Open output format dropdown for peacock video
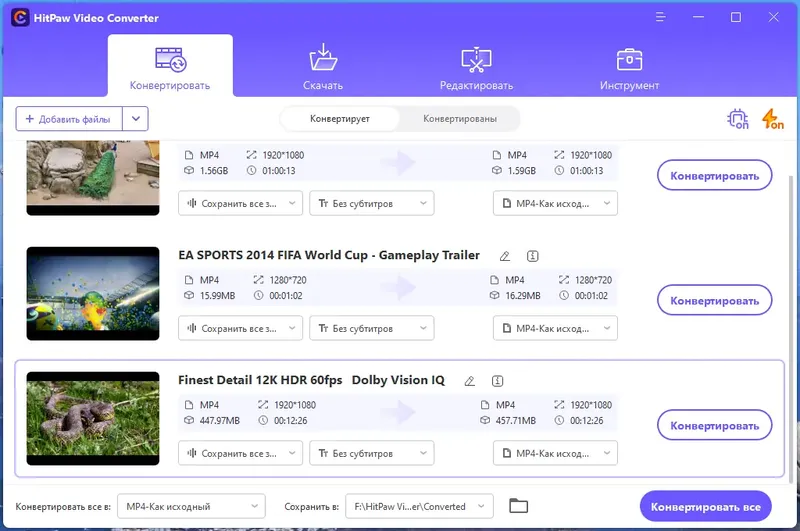800x531 pixels. coord(555,204)
